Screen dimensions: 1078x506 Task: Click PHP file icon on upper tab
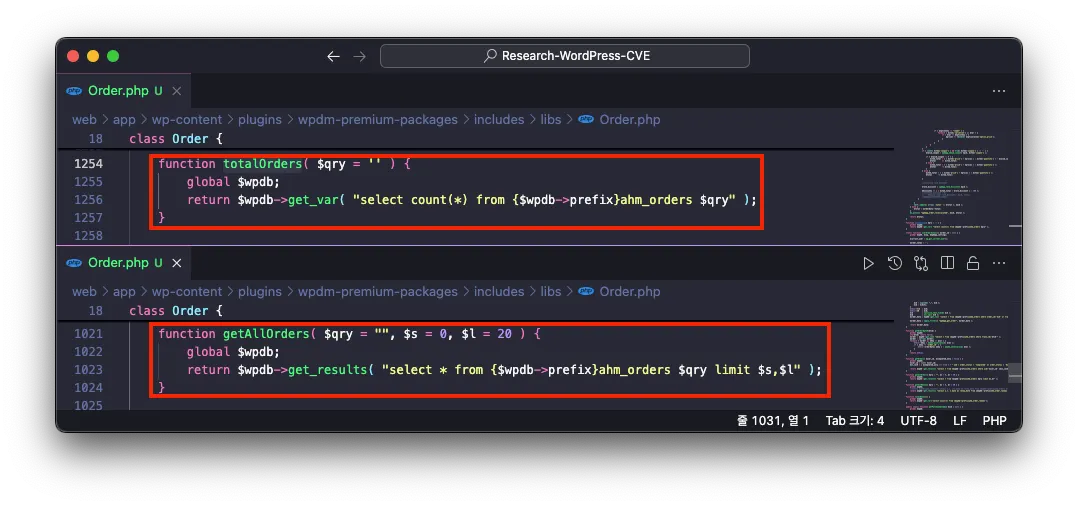[74, 91]
